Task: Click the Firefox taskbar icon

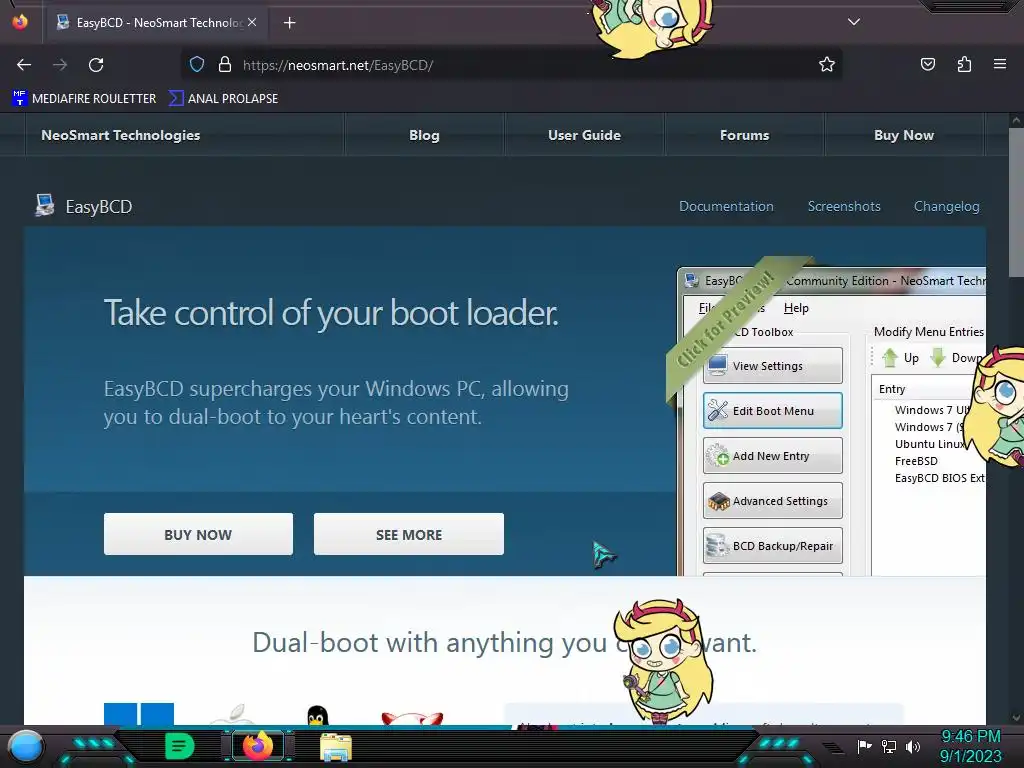Action: tap(257, 745)
